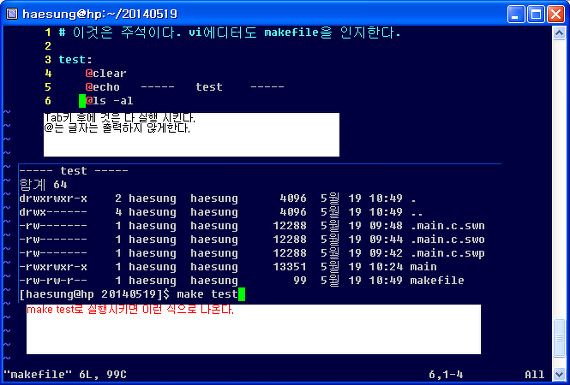Screen dimensions: 570x385
Task: Click the '.main.c.swo' file name
Action: (x=447, y=240)
